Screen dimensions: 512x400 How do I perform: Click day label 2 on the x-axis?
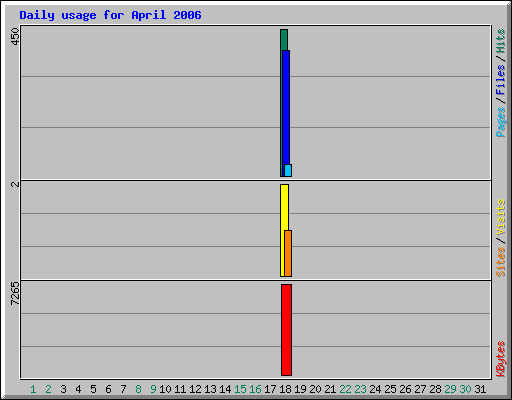tap(48, 389)
